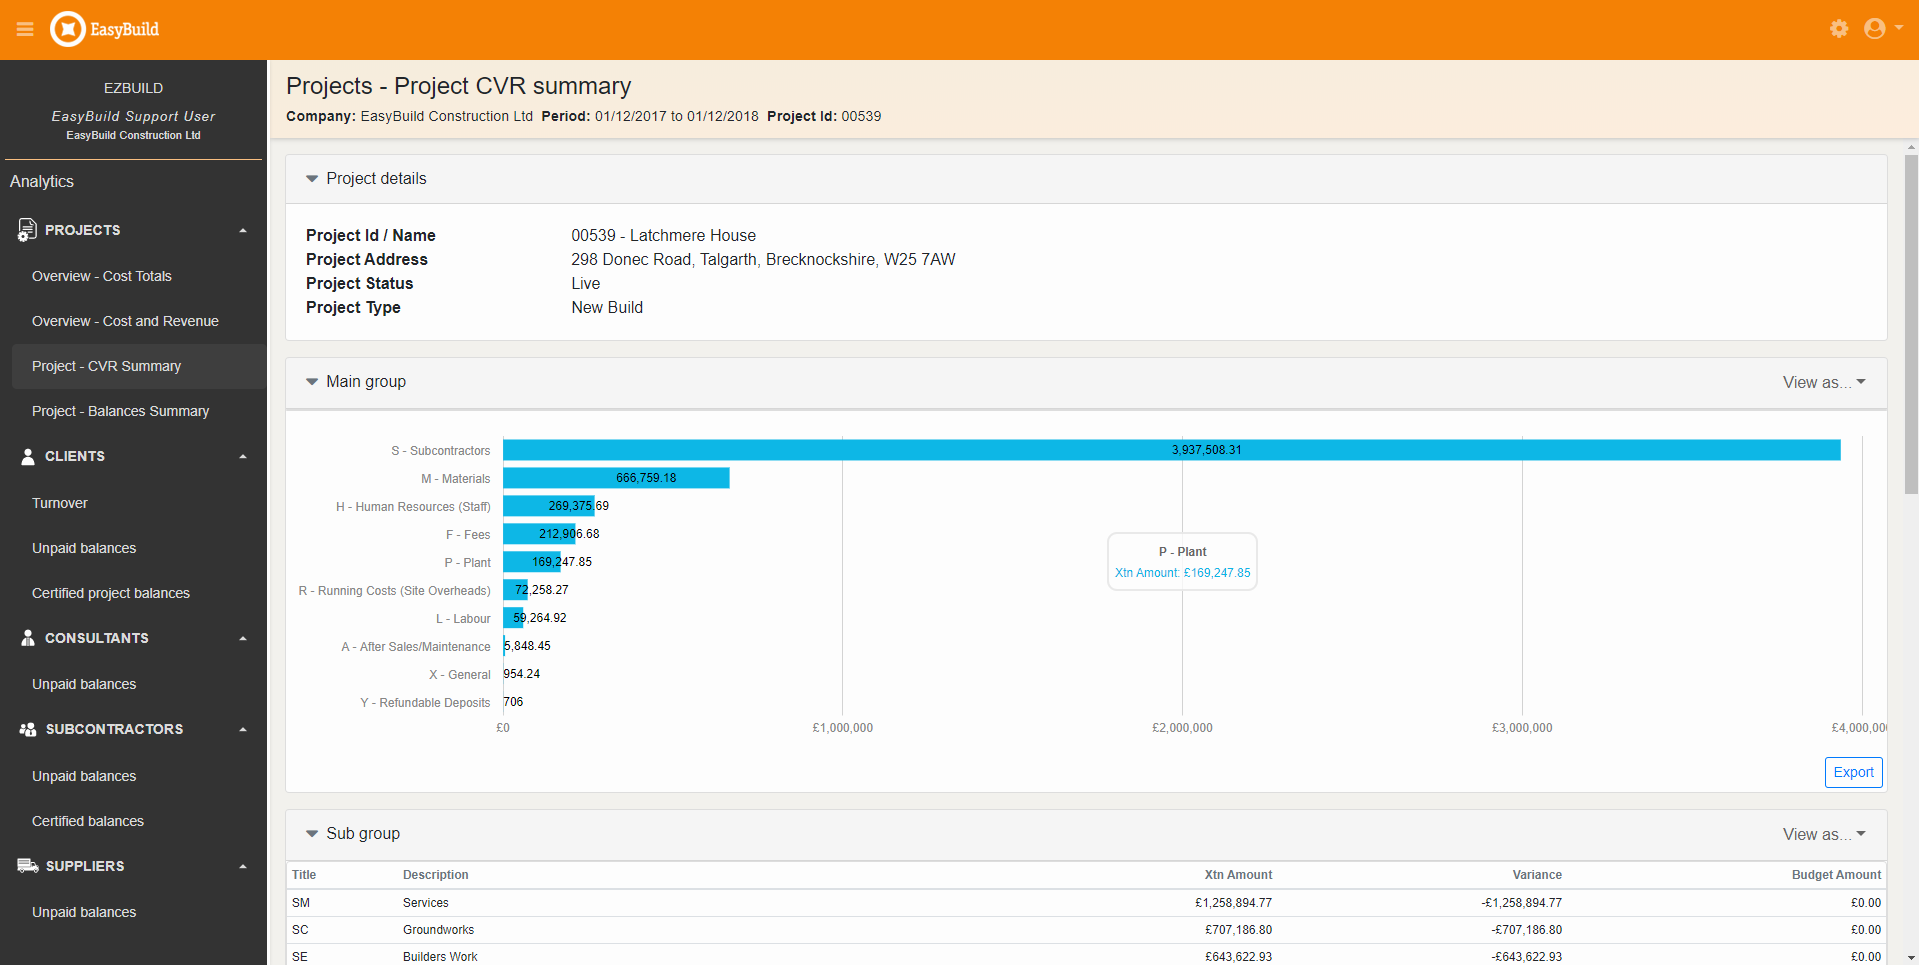Click the Suppliers truck icon
This screenshot has width=1919, height=965.
[x=28, y=866]
